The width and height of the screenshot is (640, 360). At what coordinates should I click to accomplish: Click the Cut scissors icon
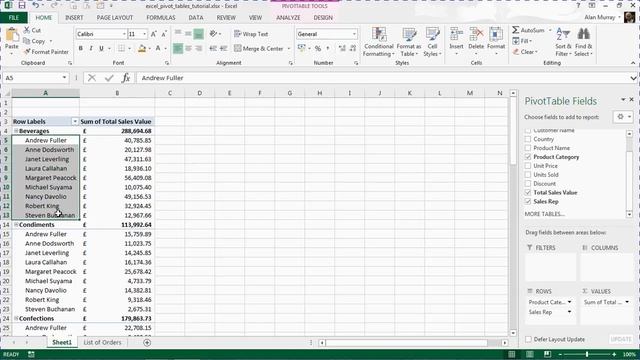27,30
